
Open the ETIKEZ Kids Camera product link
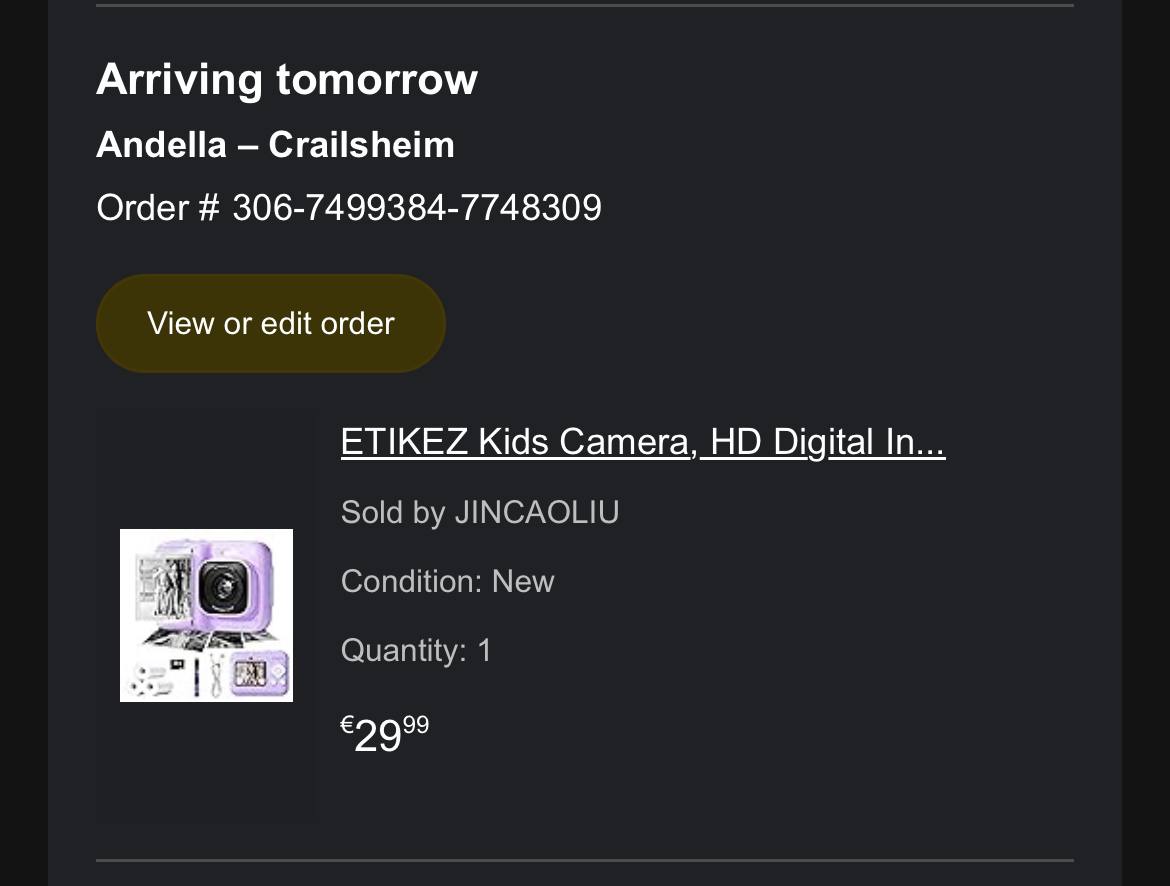pyautogui.click(x=642, y=441)
